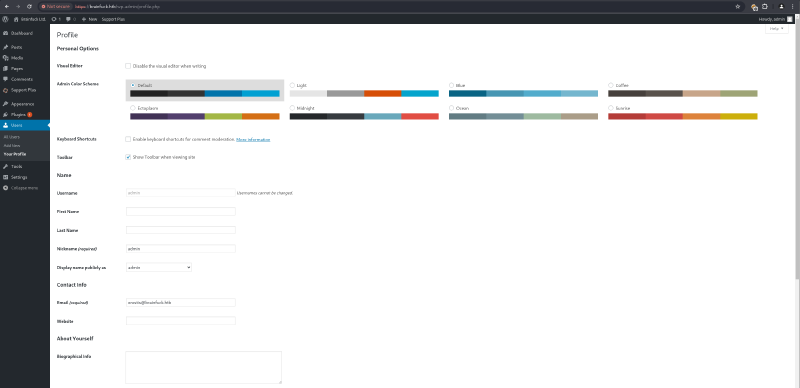Select the Light color scheme radio

(x=292, y=85)
